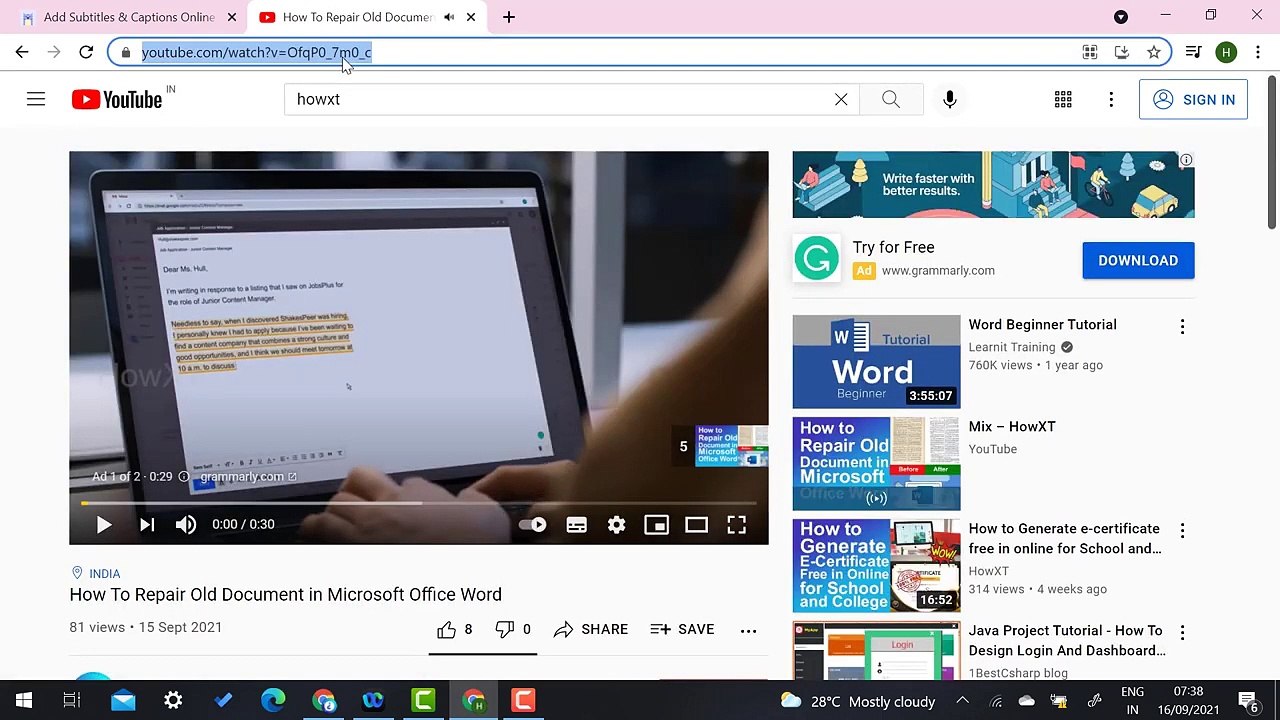Image resolution: width=1280 pixels, height=720 pixels.
Task: Play the video
Action: coord(104,524)
